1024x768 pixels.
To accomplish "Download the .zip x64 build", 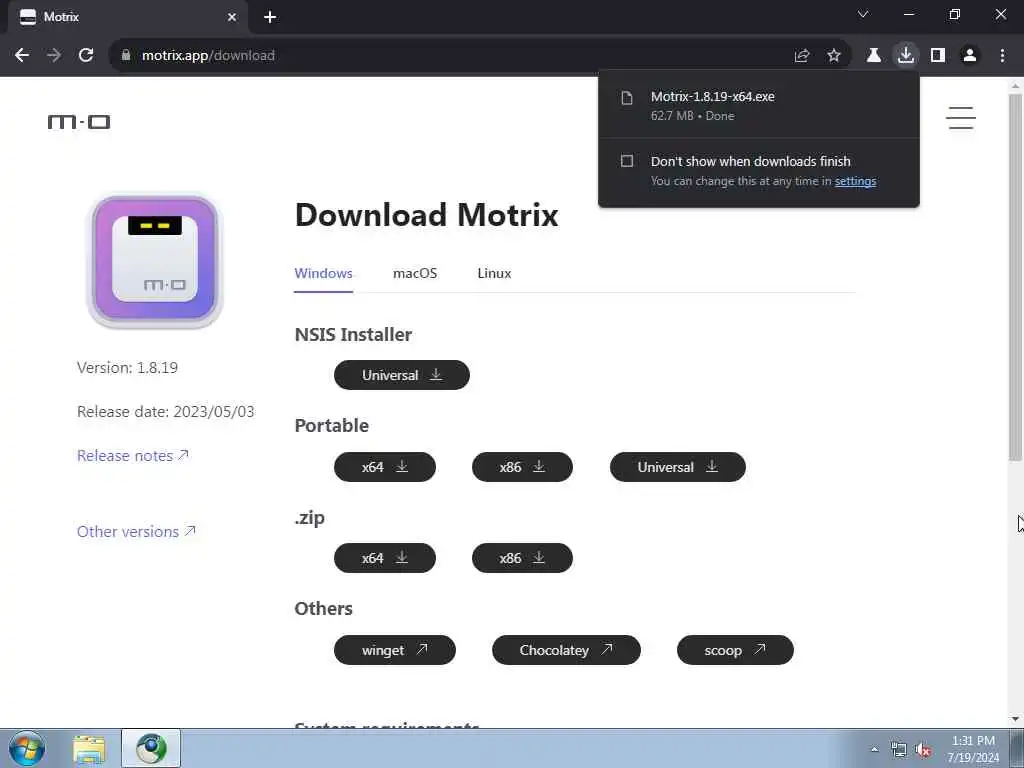I will pos(385,558).
